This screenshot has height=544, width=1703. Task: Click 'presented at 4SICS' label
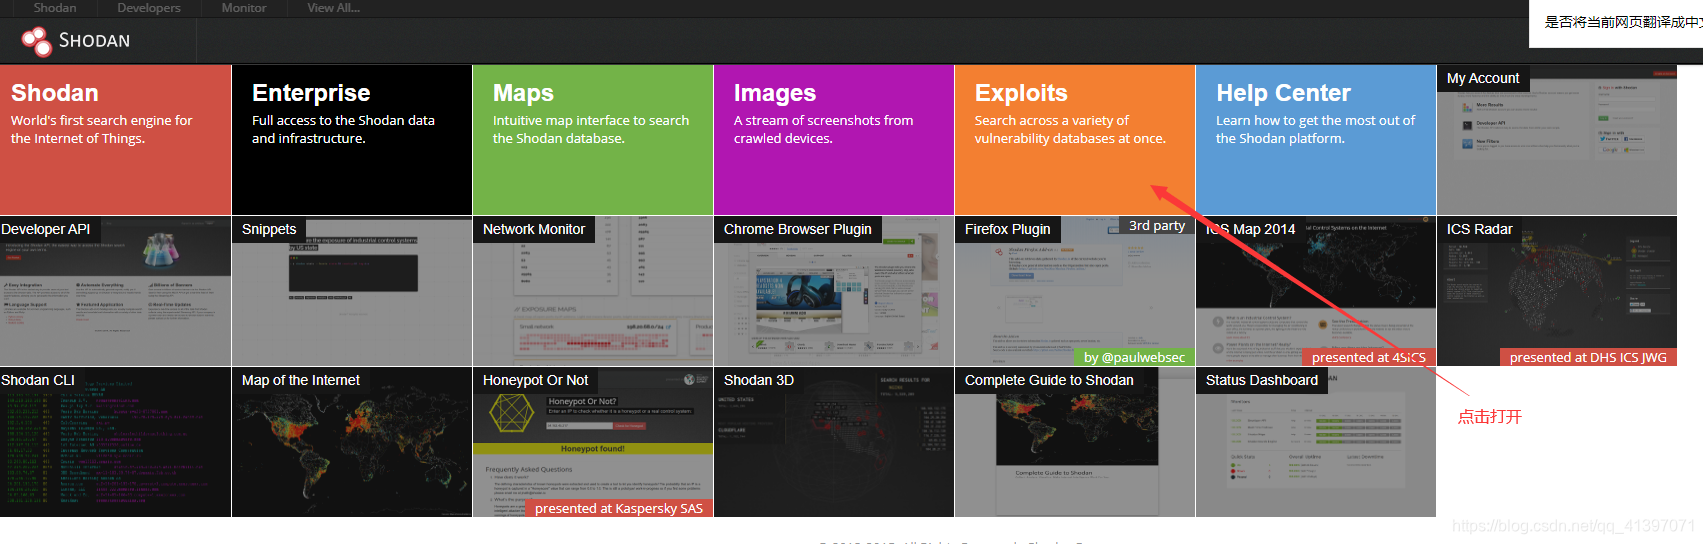click(1368, 357)
